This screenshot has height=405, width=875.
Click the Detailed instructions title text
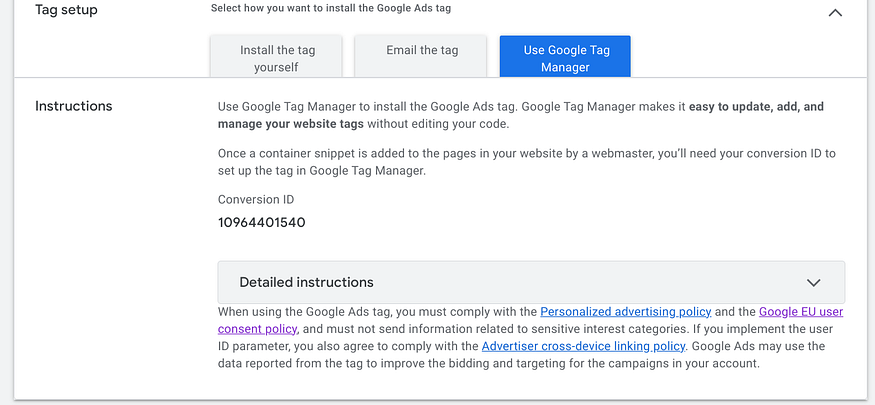point(306,282)
